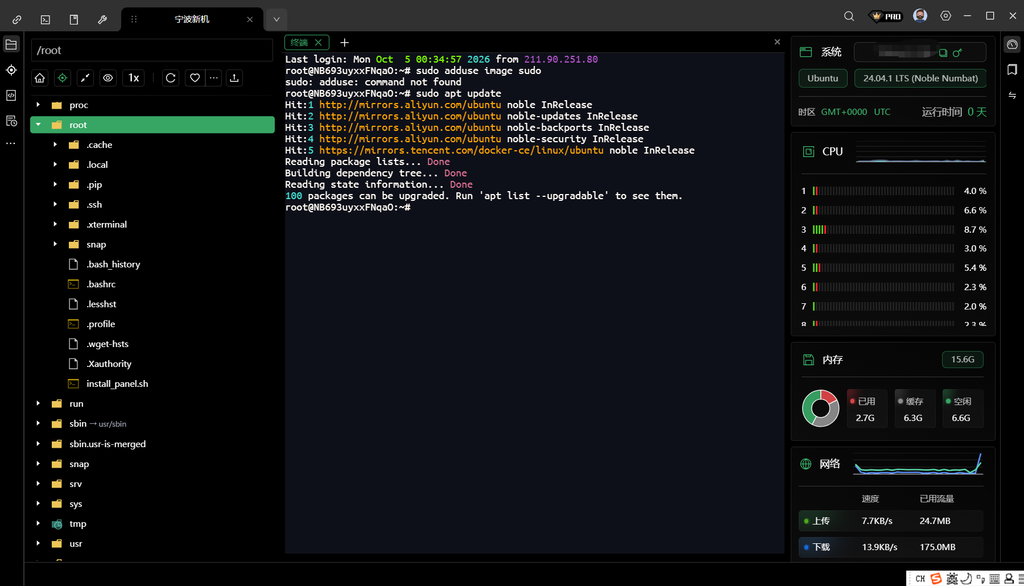Viewport: 1024px width, 586px height.
Task: Go to home directory via house icon
Action: (40, 78)
